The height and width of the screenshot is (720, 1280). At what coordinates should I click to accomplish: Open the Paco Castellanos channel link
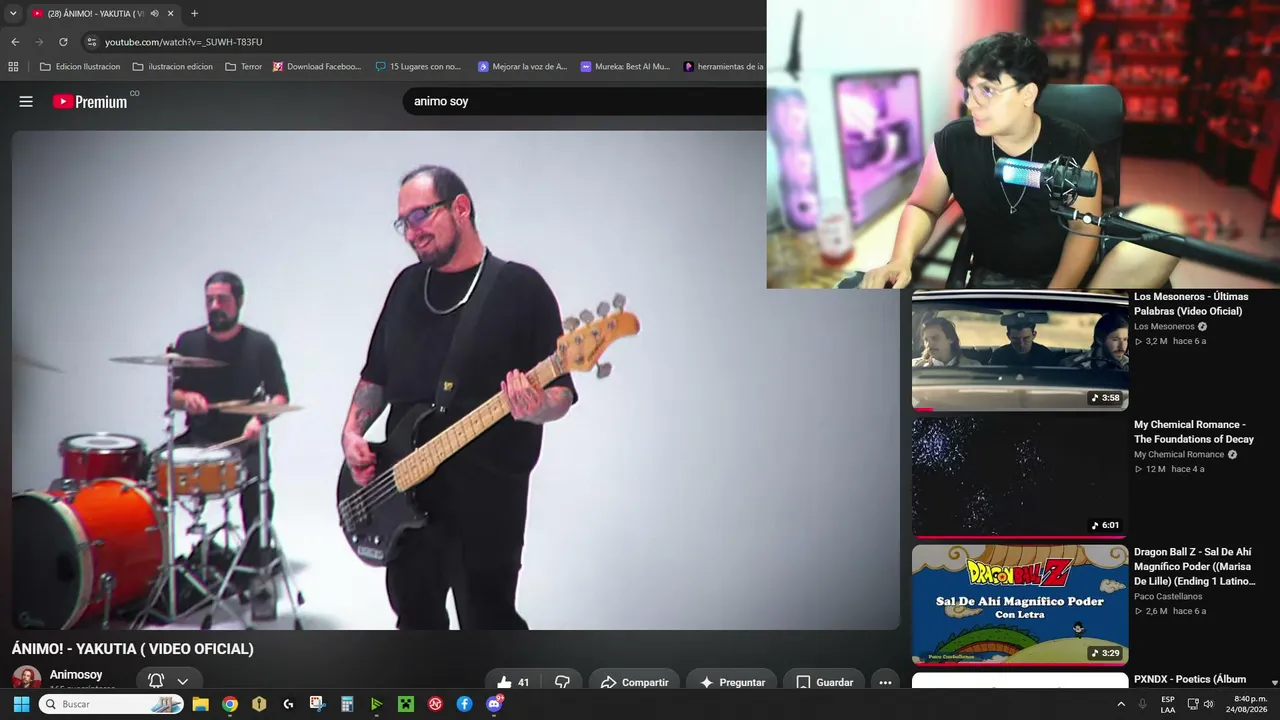(1168, 597)
